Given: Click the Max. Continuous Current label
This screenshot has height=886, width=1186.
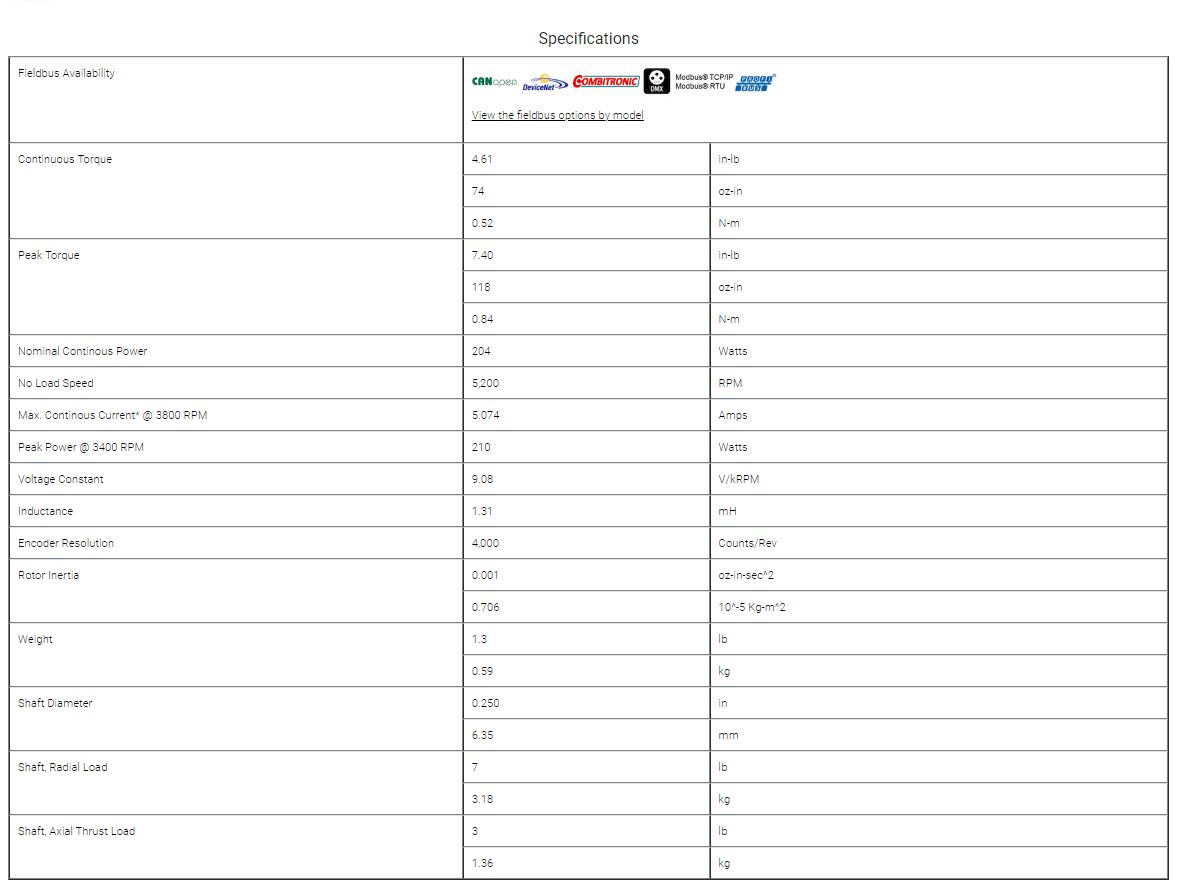Looking at the screenshot, I should pos(112,415).
